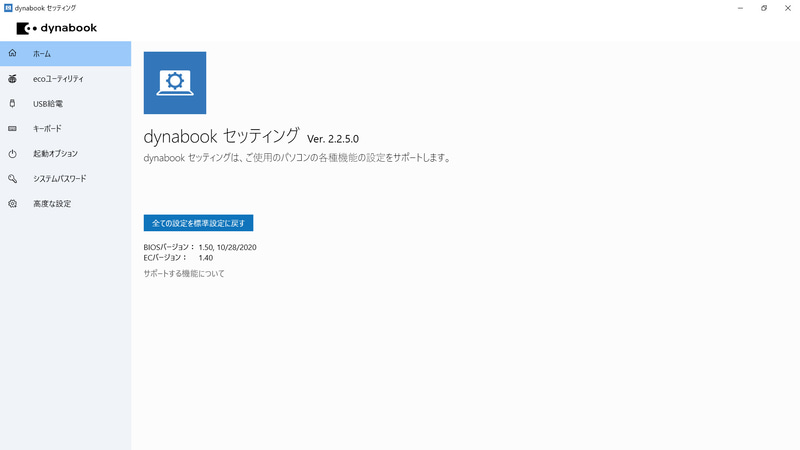Image resolution: width=800 pixels, height=450 pixels.
Task: Click the eco utility leaf icon
Action: point(12,79)
